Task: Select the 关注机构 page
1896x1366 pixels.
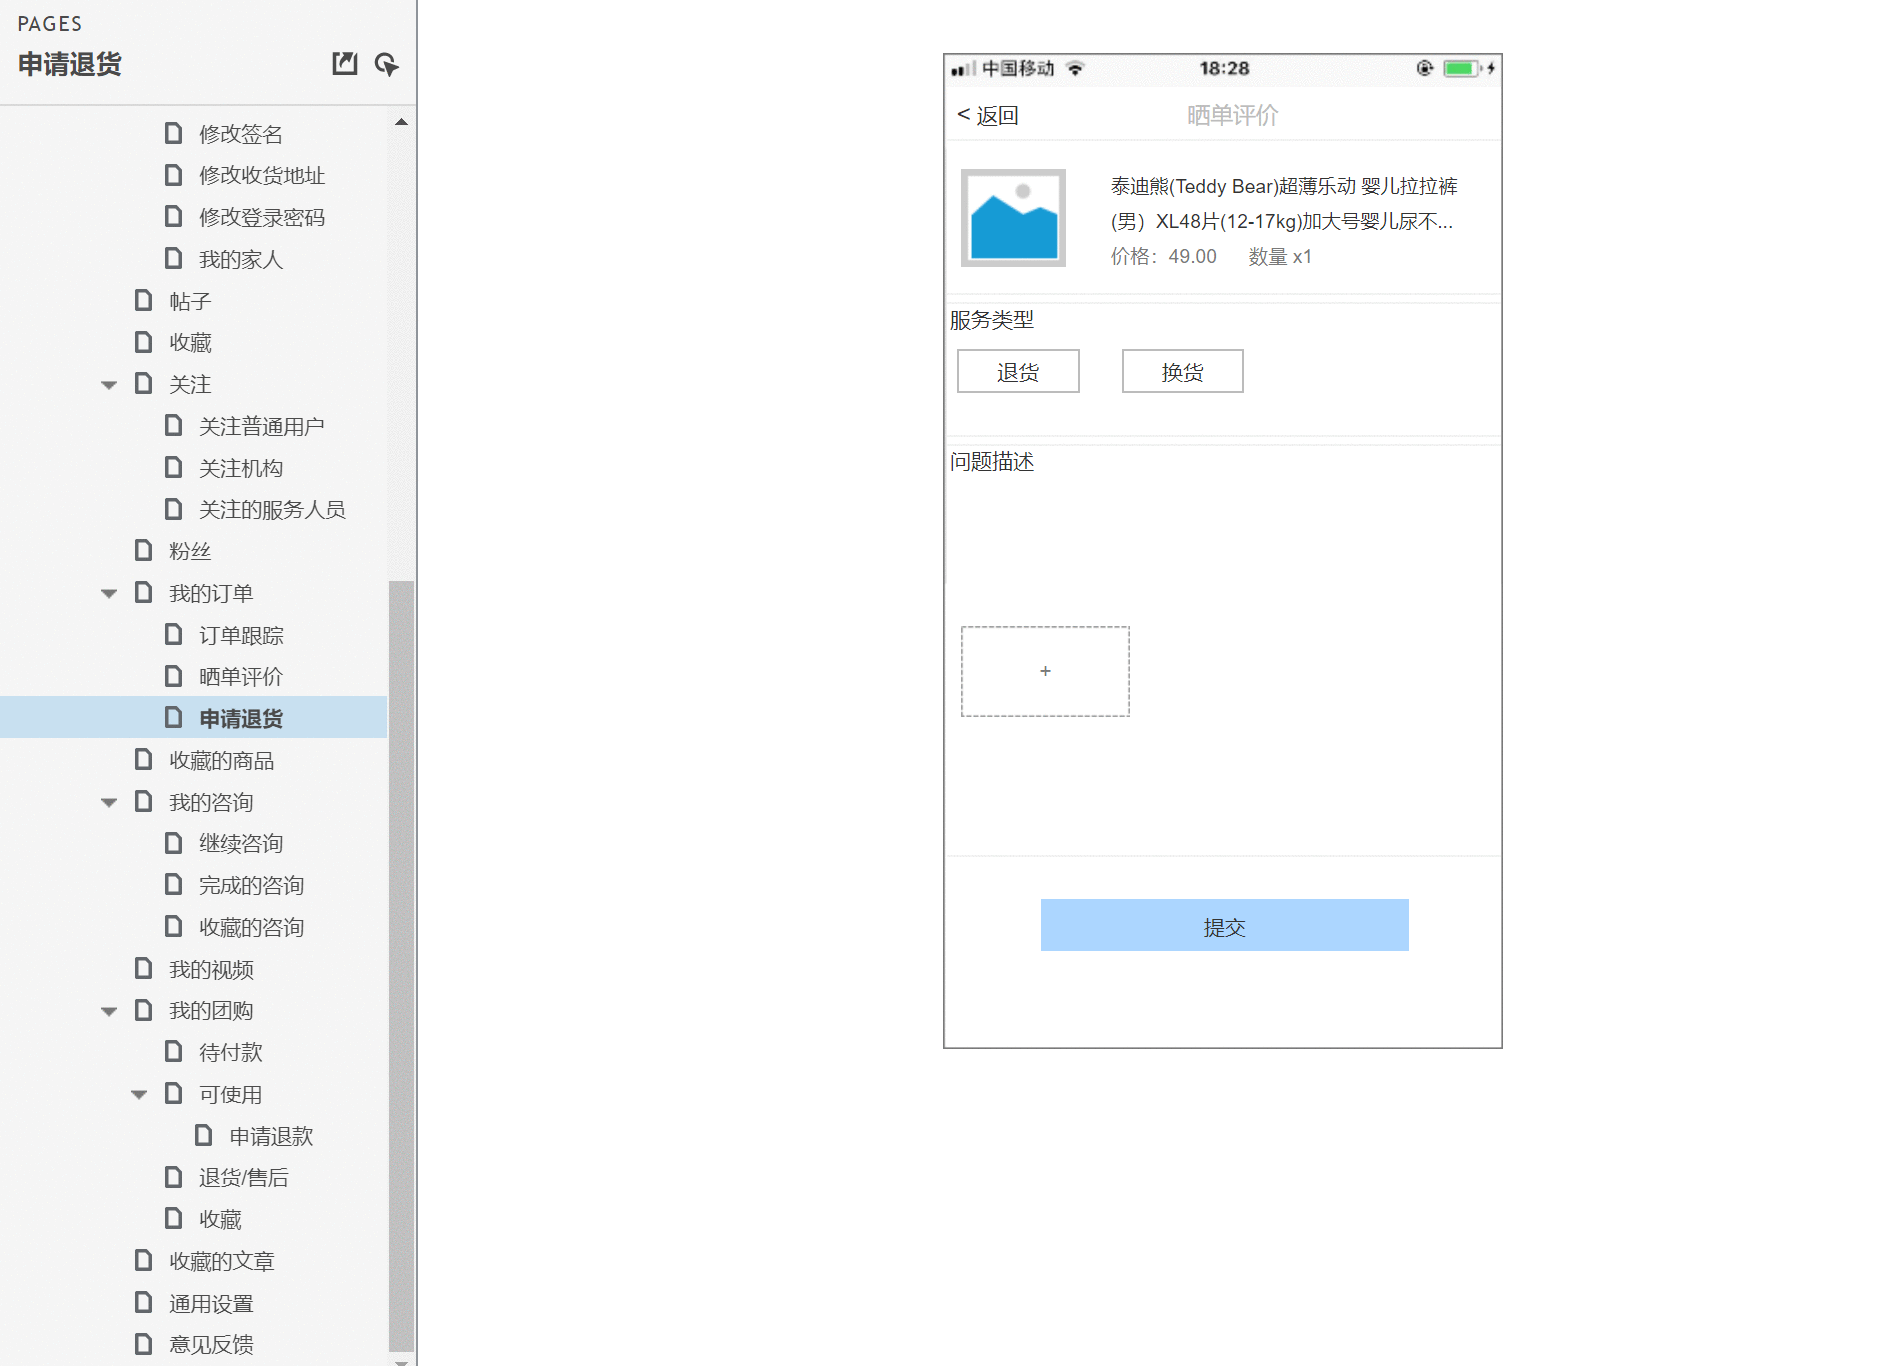Action: point(241,468)
